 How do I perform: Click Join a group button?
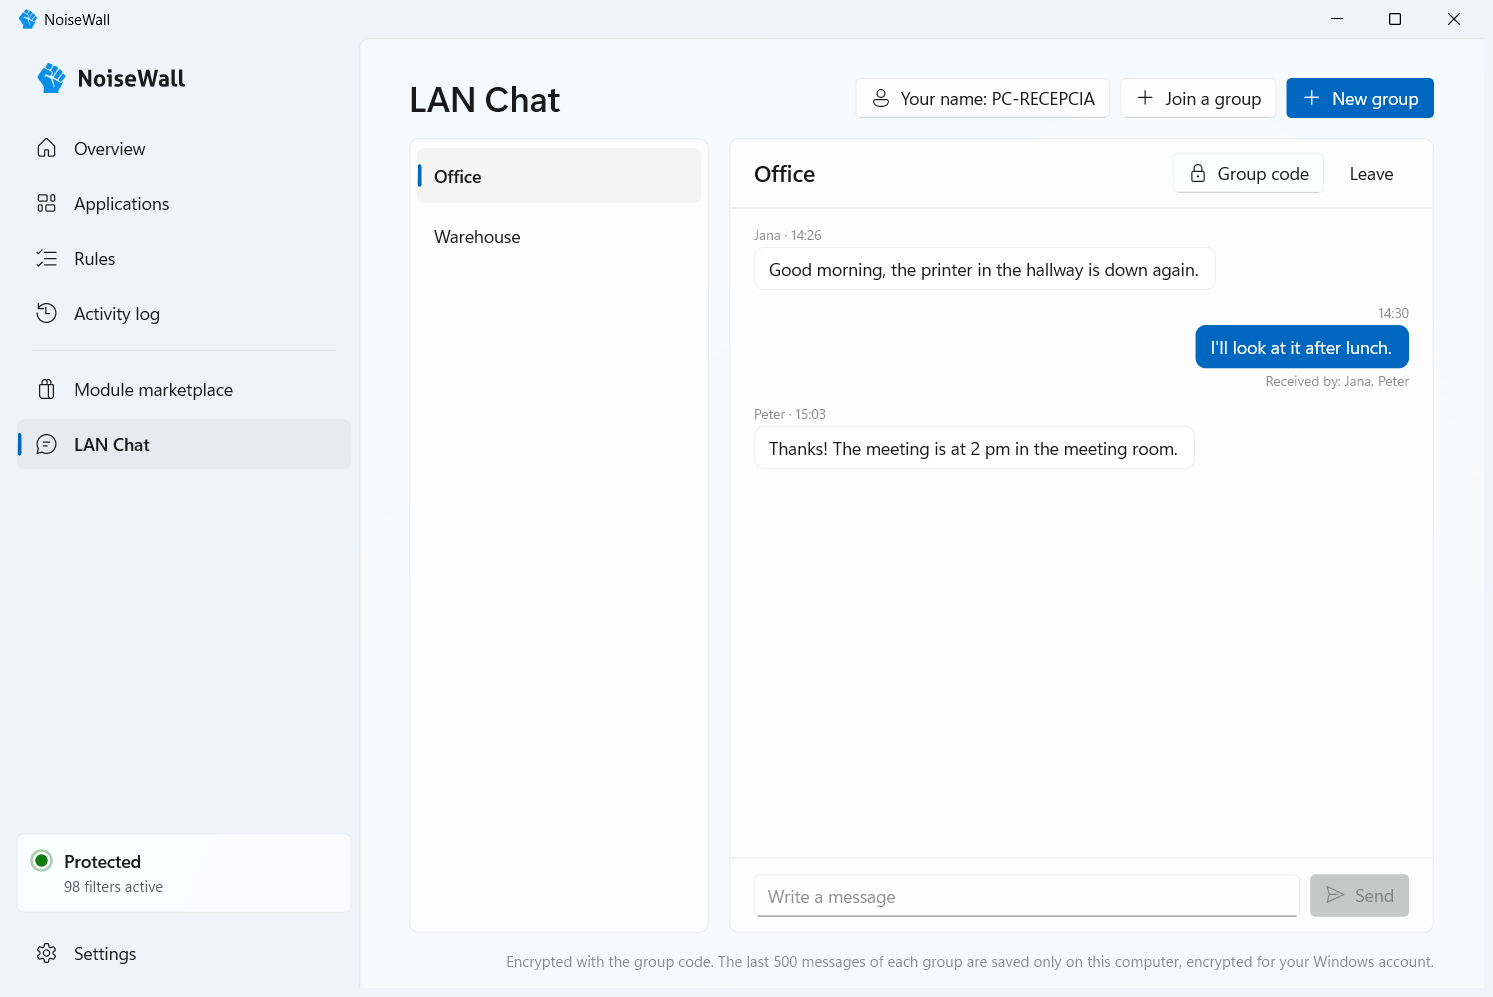1198,98
